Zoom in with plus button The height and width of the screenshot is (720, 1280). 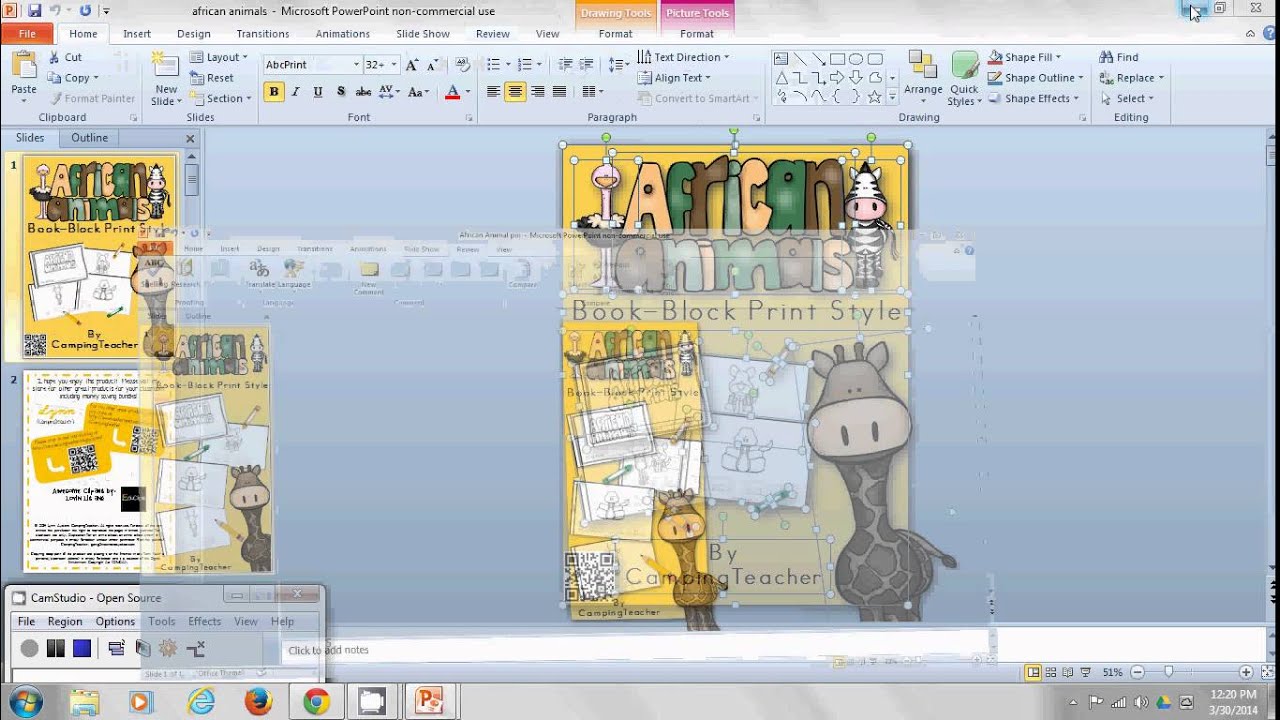click(1245, 673)
